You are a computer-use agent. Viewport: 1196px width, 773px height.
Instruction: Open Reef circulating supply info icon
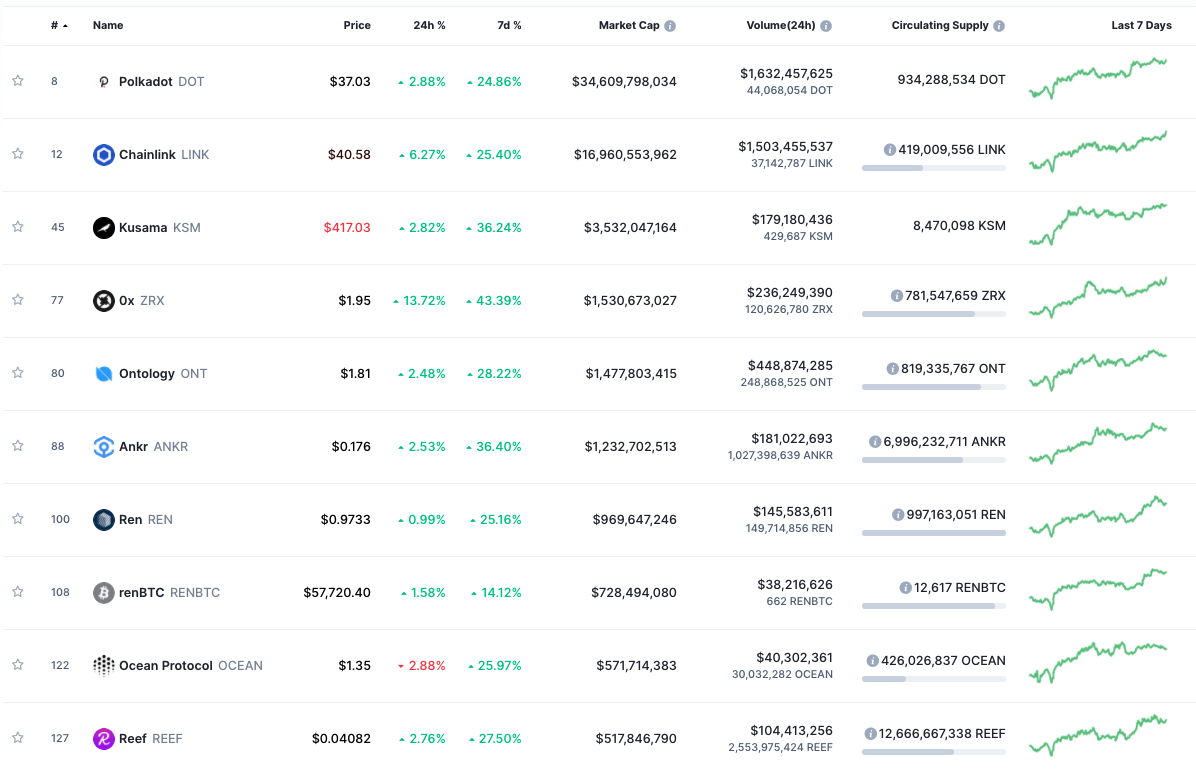[x=870, y=733]
